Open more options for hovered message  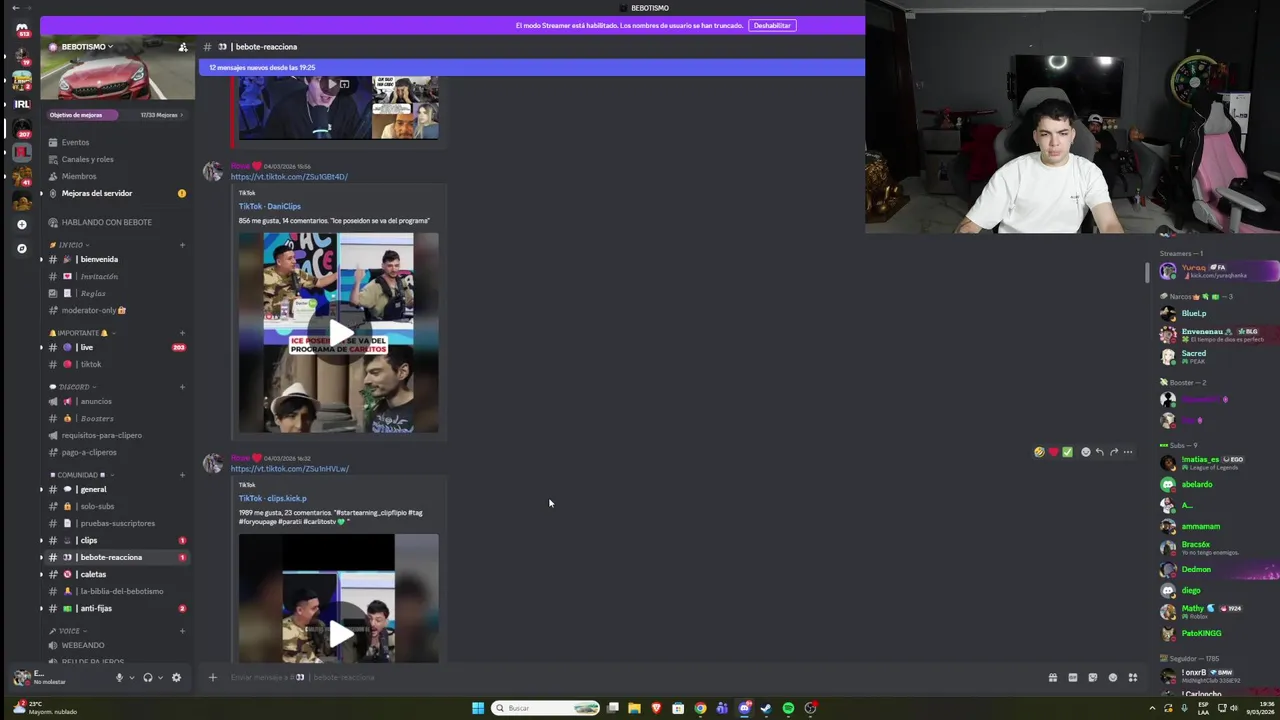[x=1128, y=452]
